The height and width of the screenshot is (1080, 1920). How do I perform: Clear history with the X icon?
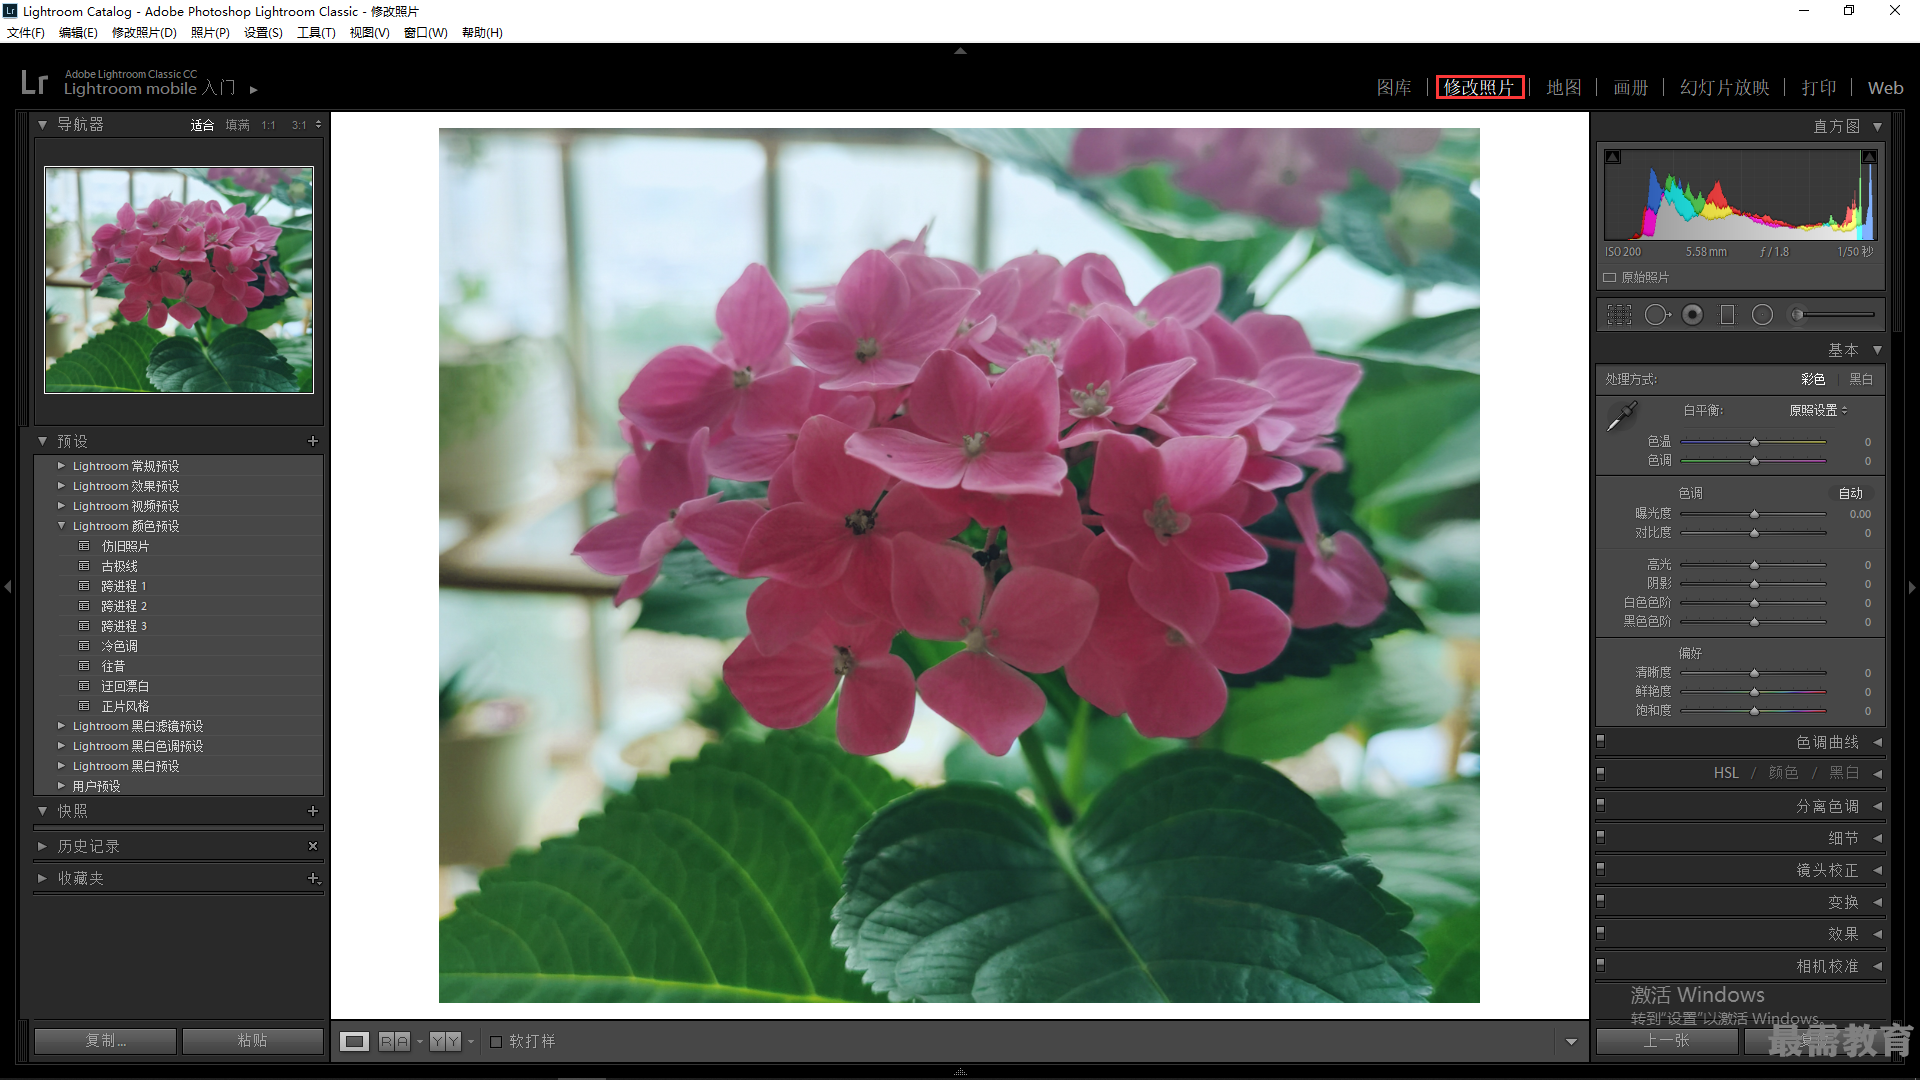pyautogui.click(x=313, y=846)
